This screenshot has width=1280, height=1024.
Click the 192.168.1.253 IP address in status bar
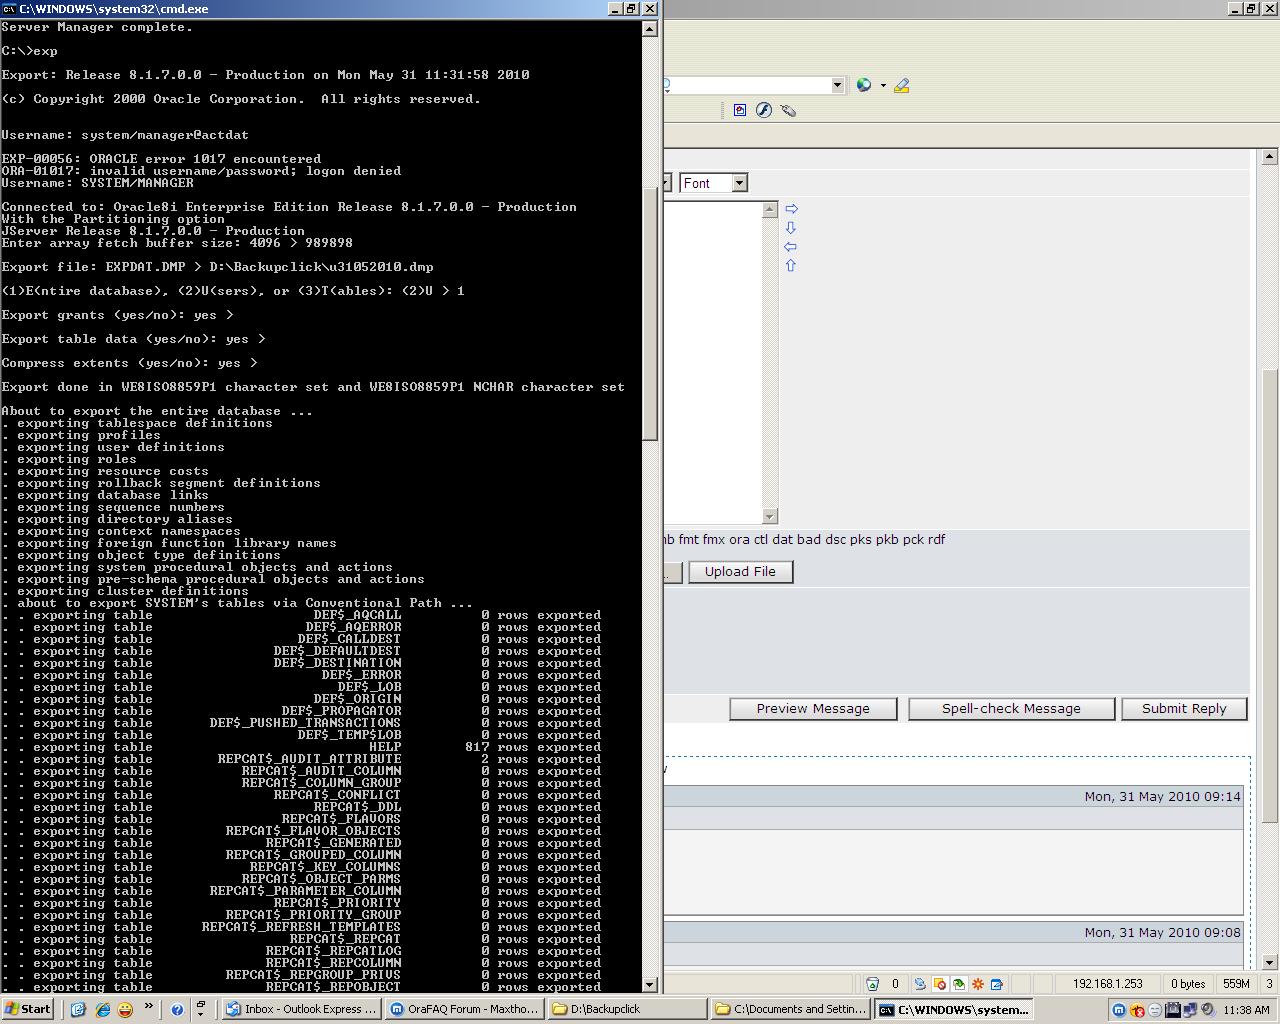tap(1108, 984)
